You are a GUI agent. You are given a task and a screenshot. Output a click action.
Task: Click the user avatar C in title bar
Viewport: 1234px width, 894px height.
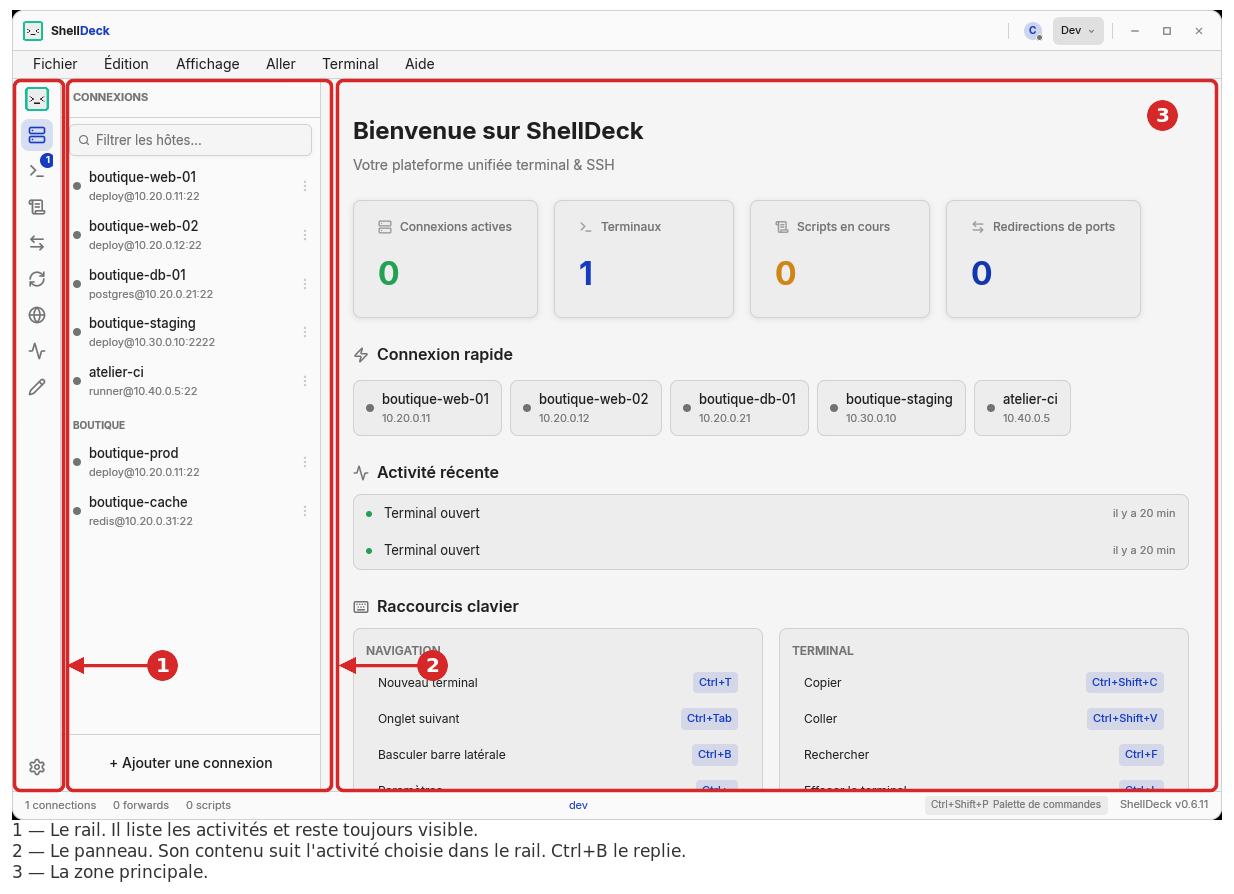[x=1033, y=31]
